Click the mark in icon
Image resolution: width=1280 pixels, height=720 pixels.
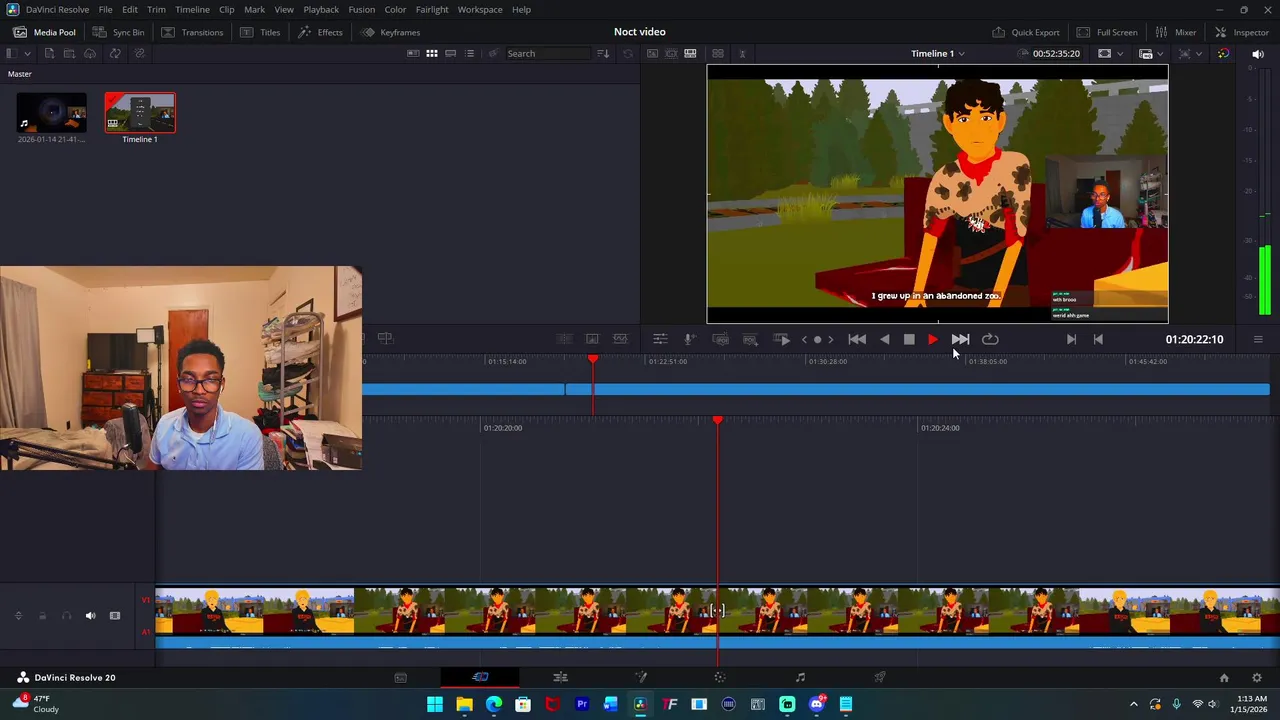pyautogui.click(x=1071, y=339)
